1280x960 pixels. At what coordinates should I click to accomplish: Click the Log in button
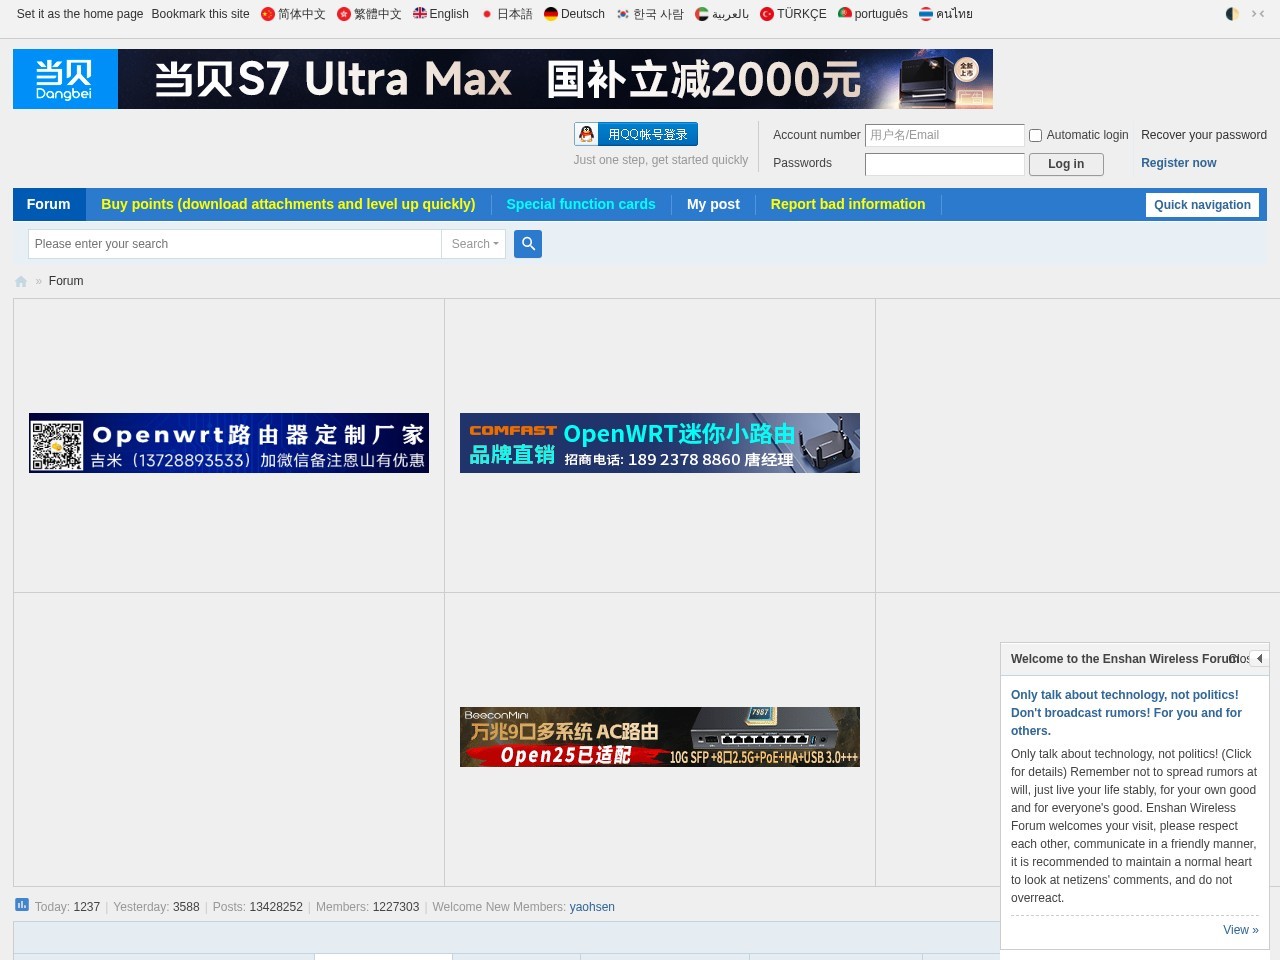click(1066, 164)
